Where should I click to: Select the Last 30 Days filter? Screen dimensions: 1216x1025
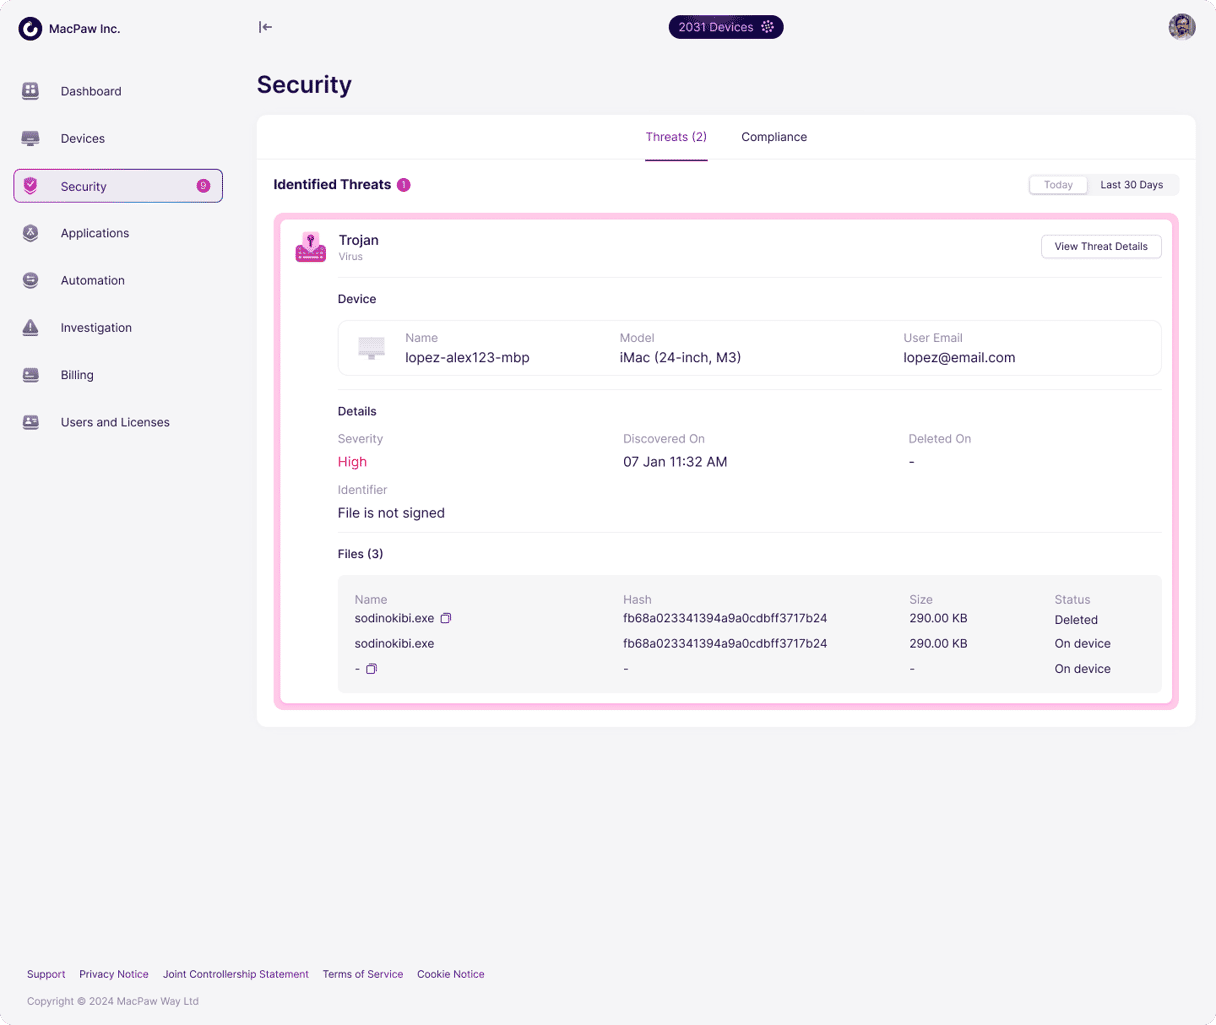(1132, 185)
